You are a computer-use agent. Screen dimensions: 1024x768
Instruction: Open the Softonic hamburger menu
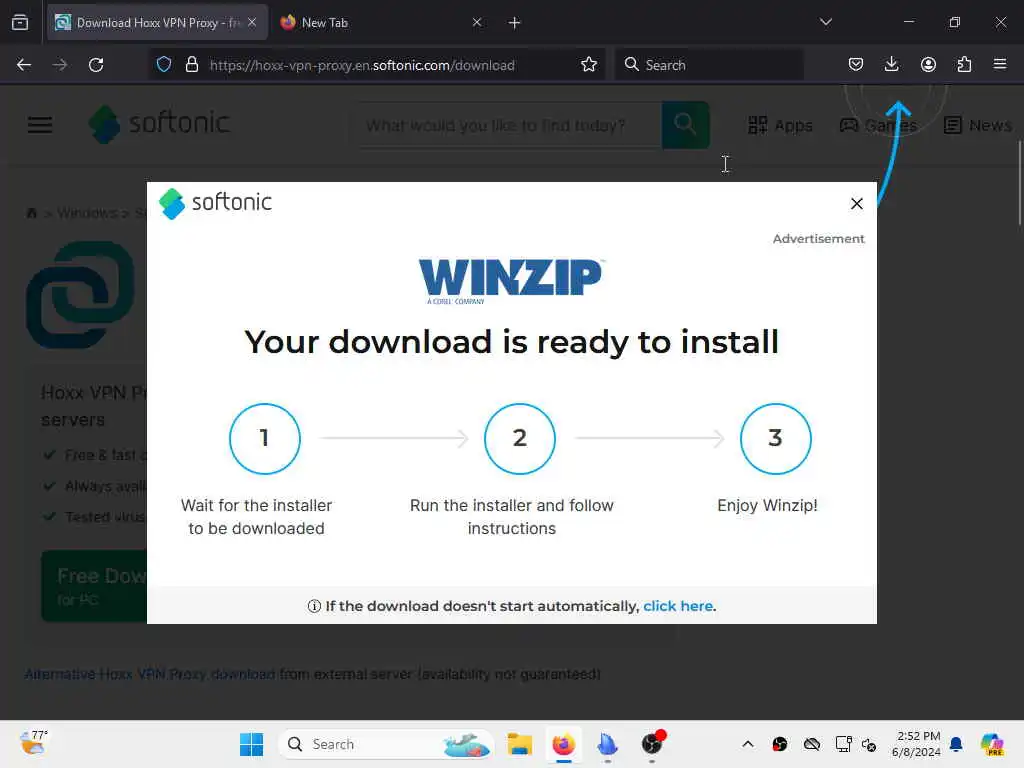click(40, 125)
